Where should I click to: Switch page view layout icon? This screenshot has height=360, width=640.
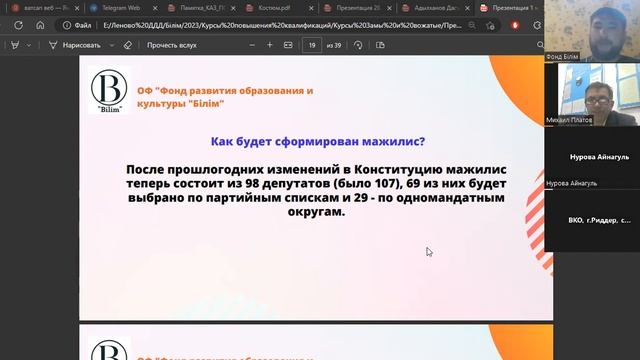click(x=380, y=45)
